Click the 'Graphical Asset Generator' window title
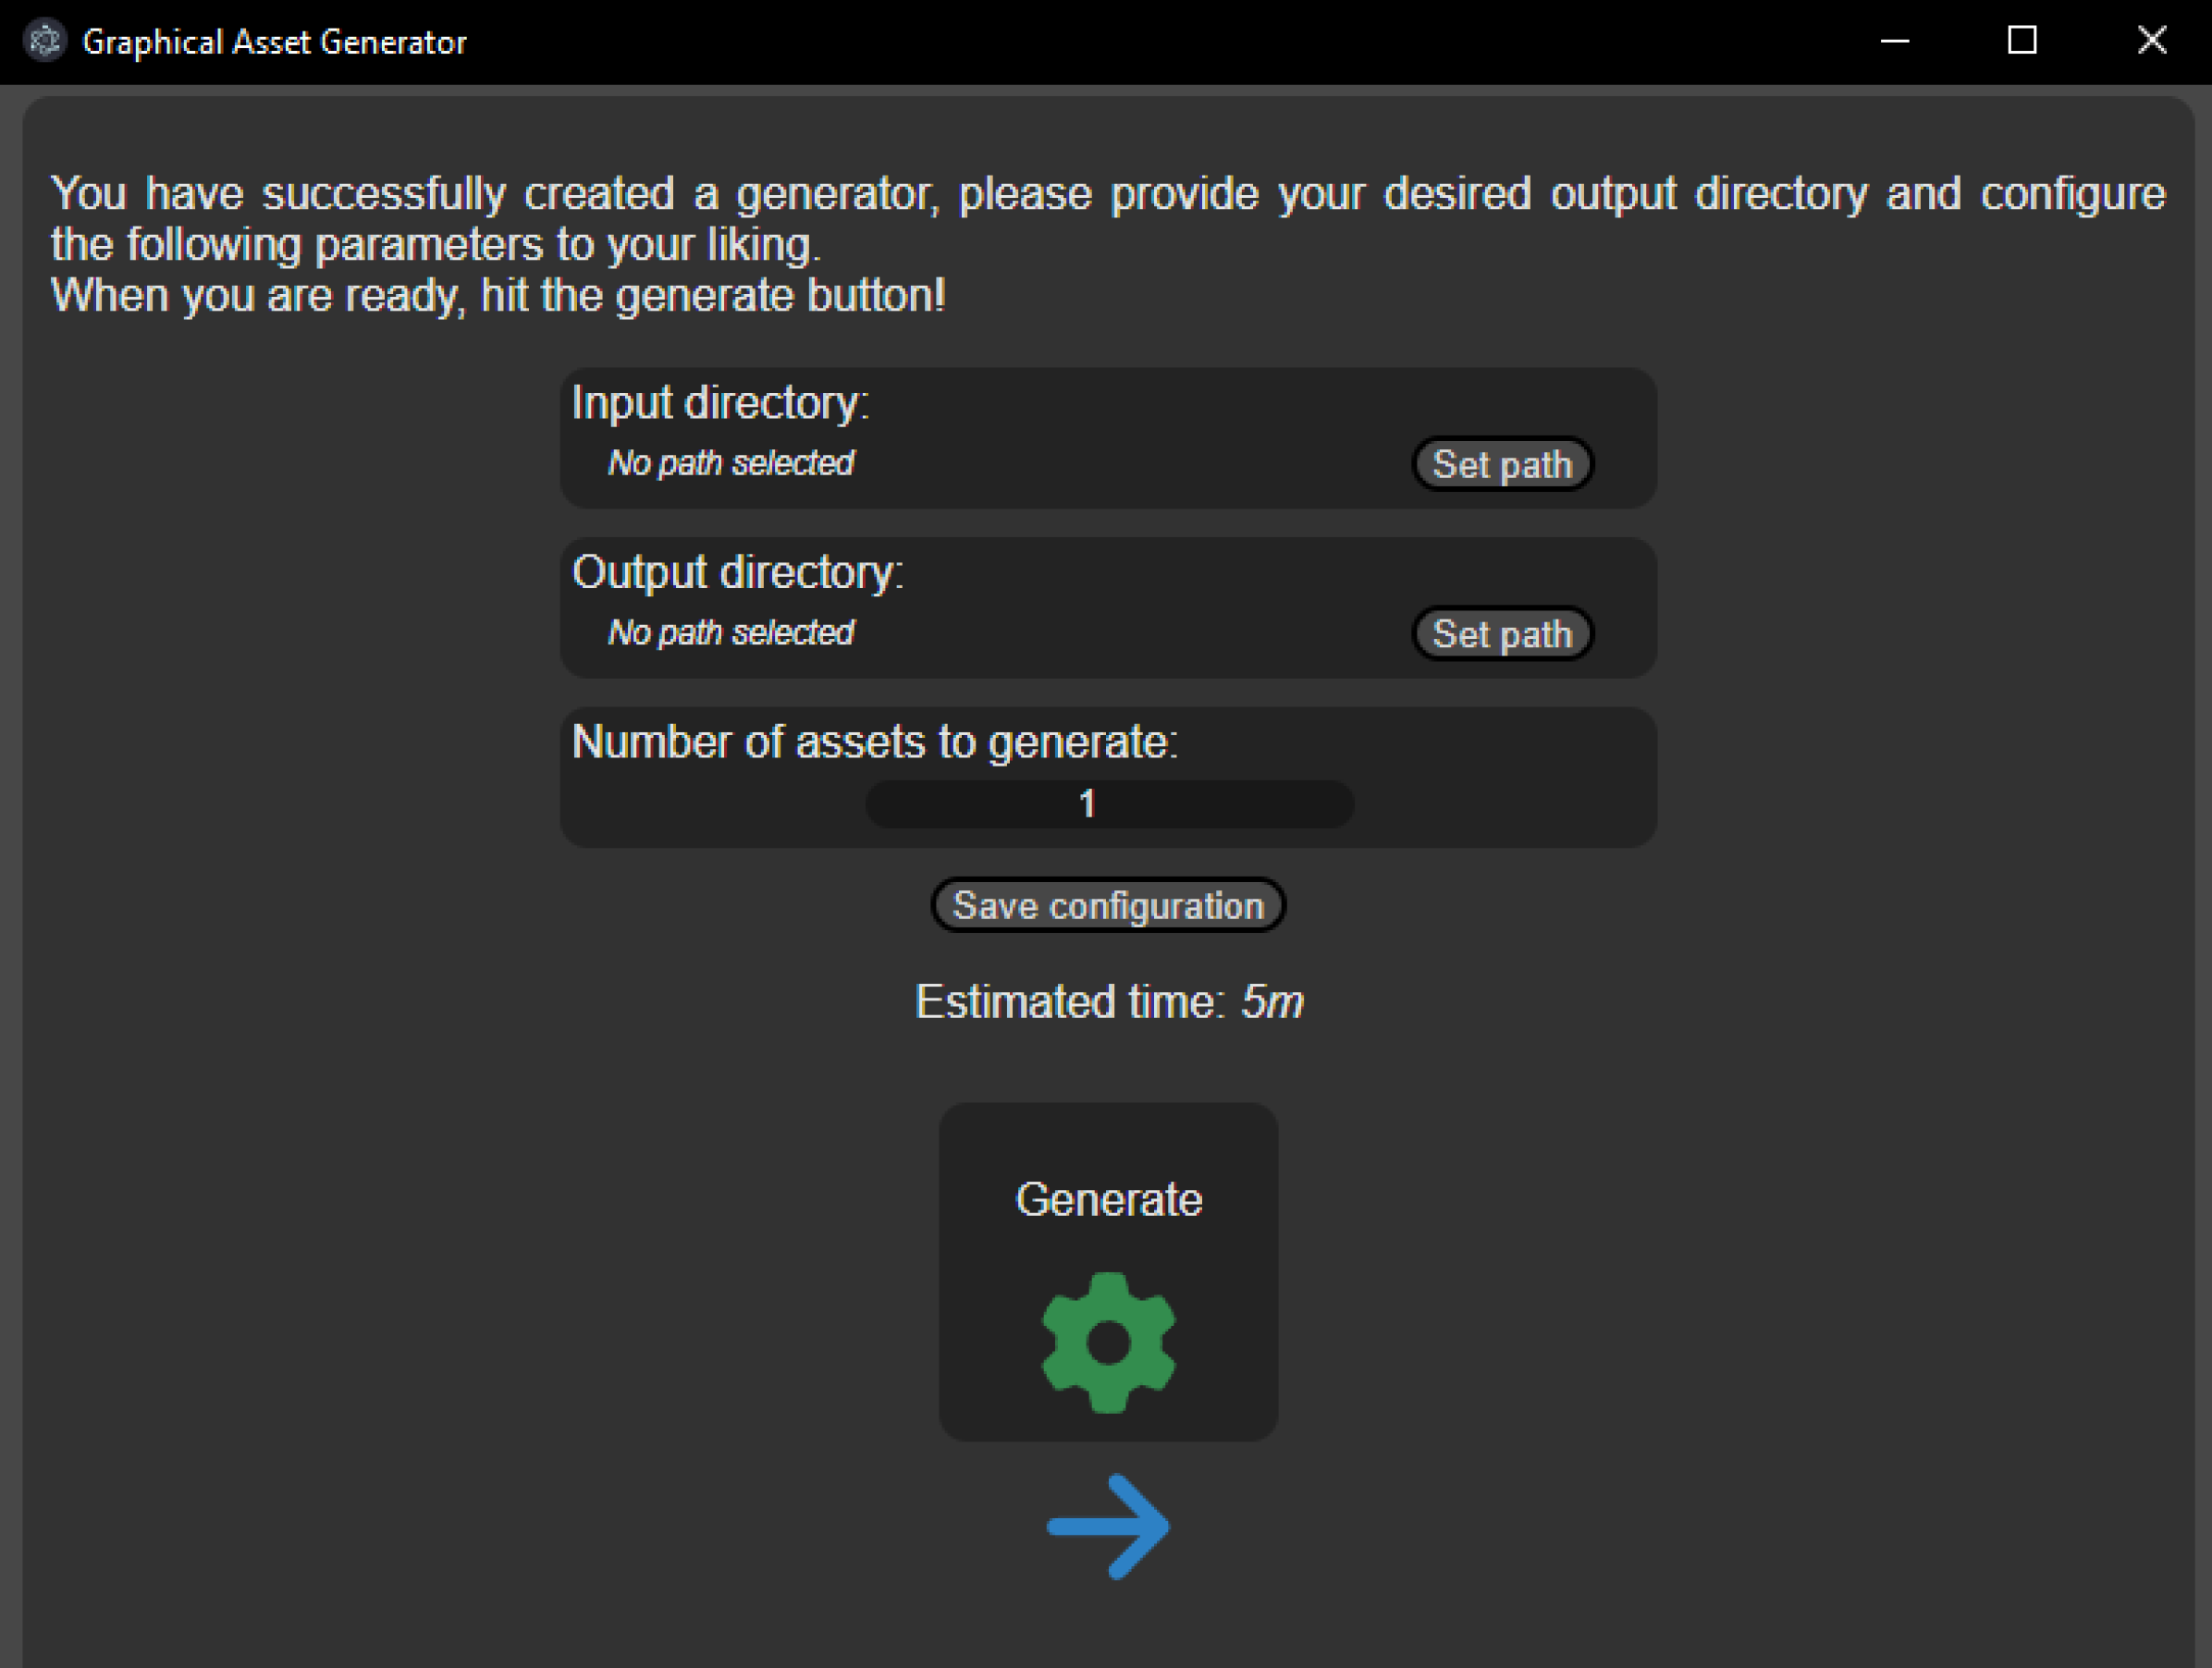The image size is (2212, 1668). coord(274,42)
